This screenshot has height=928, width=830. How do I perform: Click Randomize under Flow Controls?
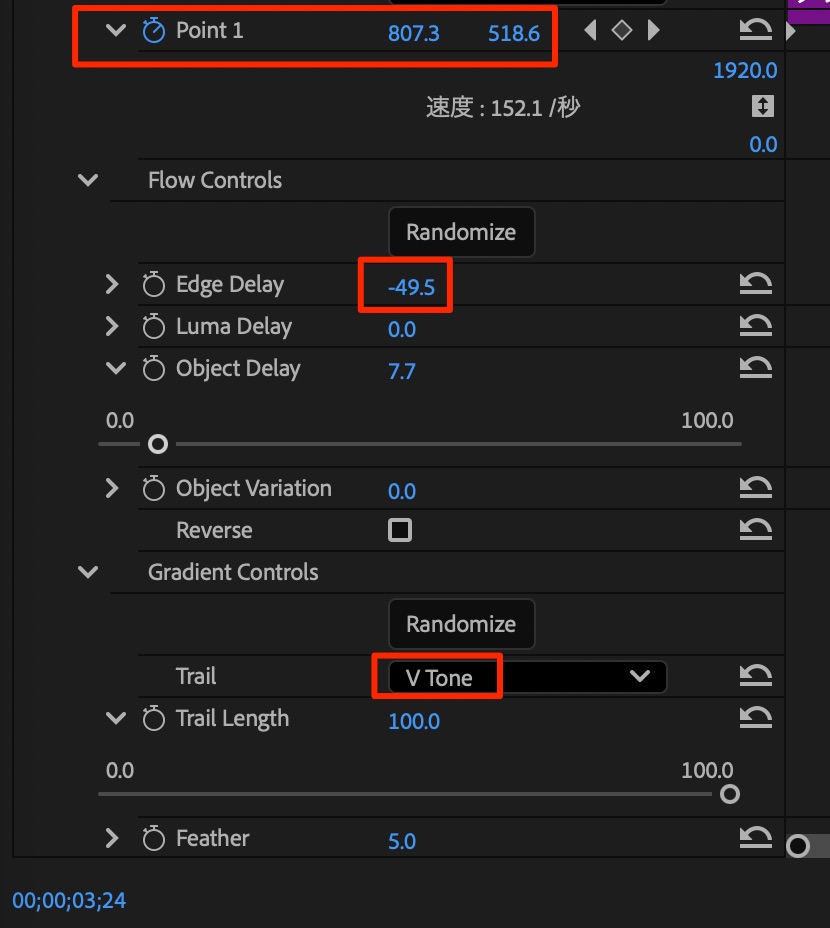click(x=461, y=232)
